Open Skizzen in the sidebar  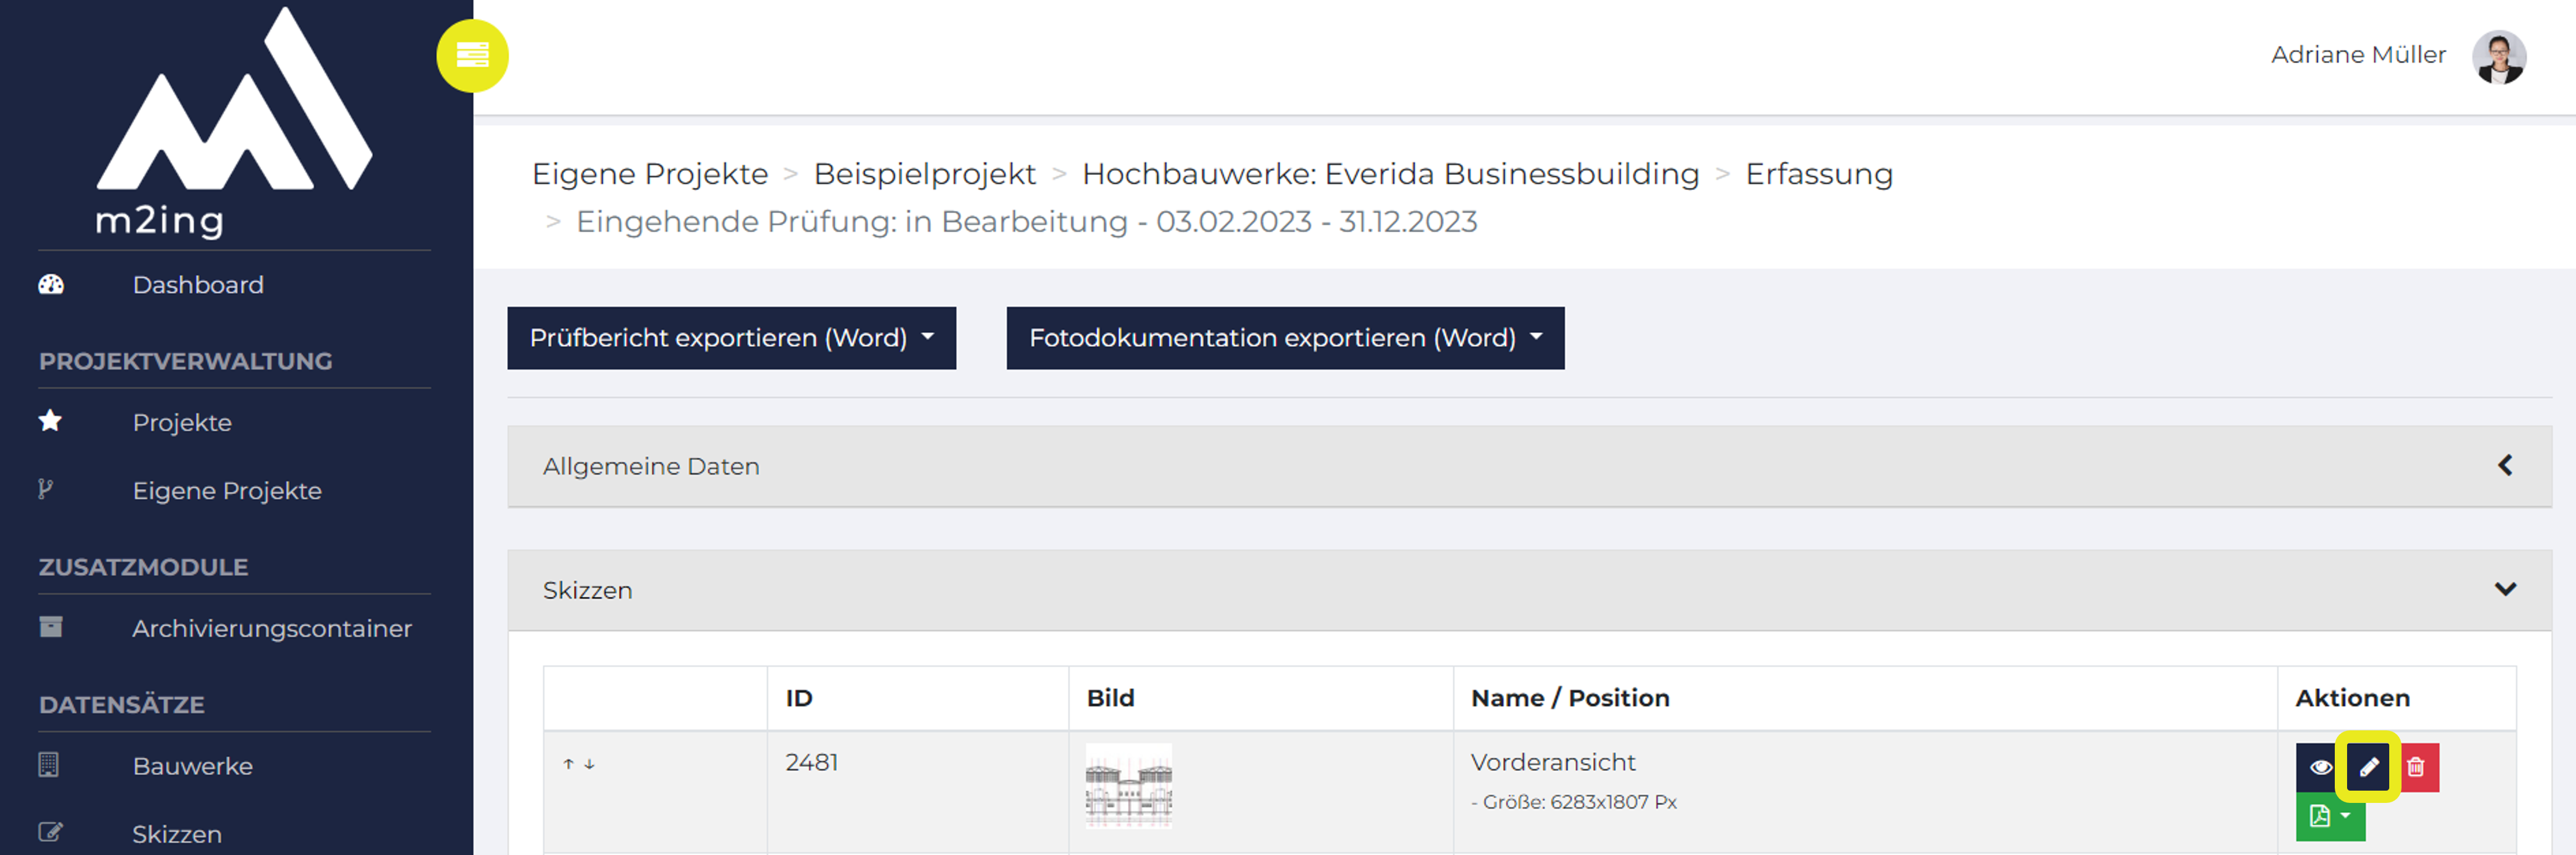pos(177,834)
